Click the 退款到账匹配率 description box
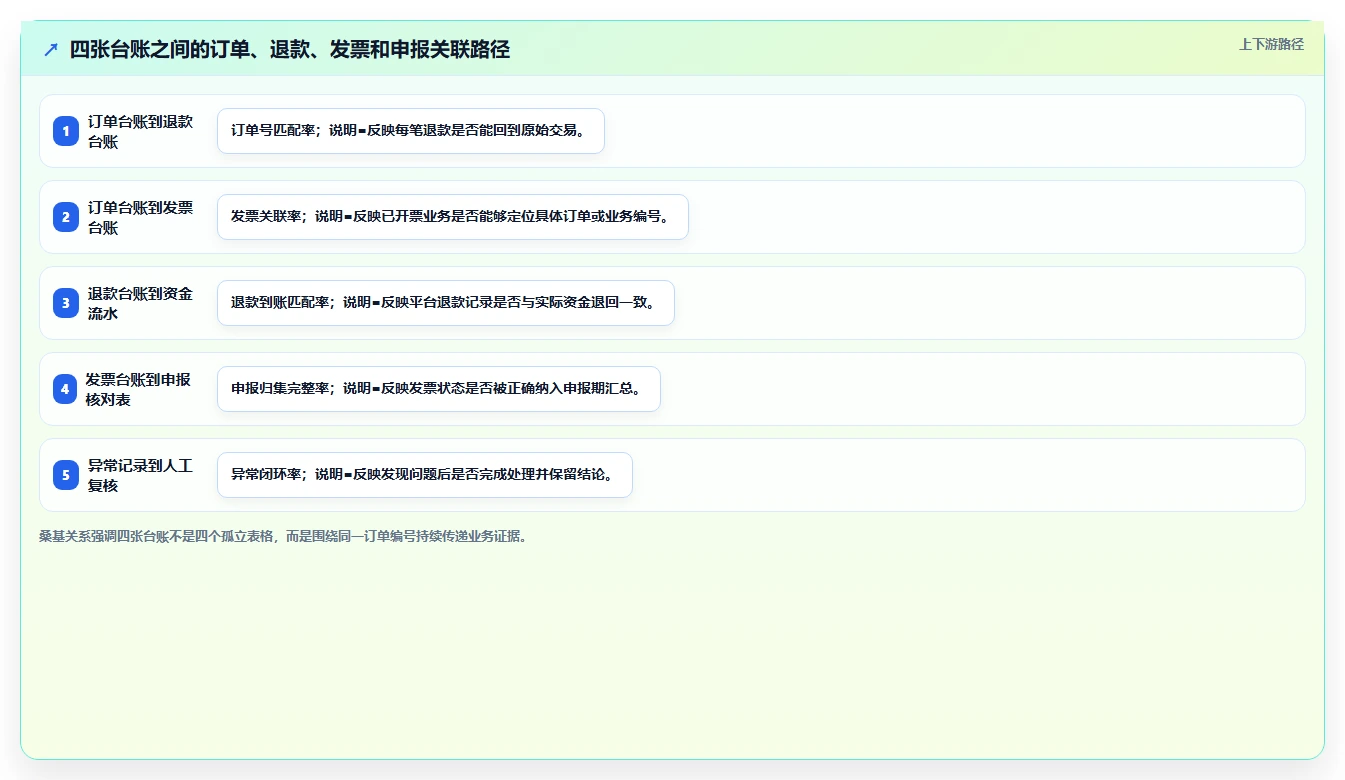The width and height of the screenshot is (1345, 780). pyautogui.click(x=446, y=303)
